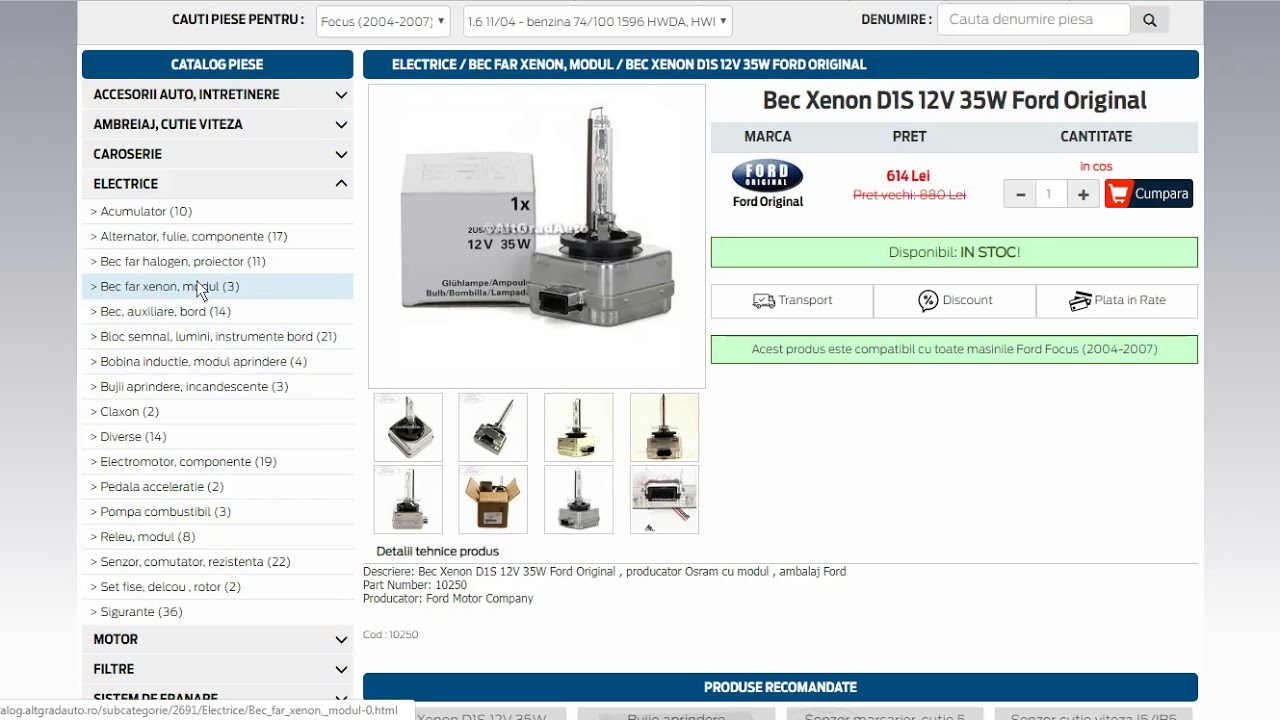Click the Plata in Rate cards icon
Viewport: 1280px width, 720px height.
click(1080, 300)
